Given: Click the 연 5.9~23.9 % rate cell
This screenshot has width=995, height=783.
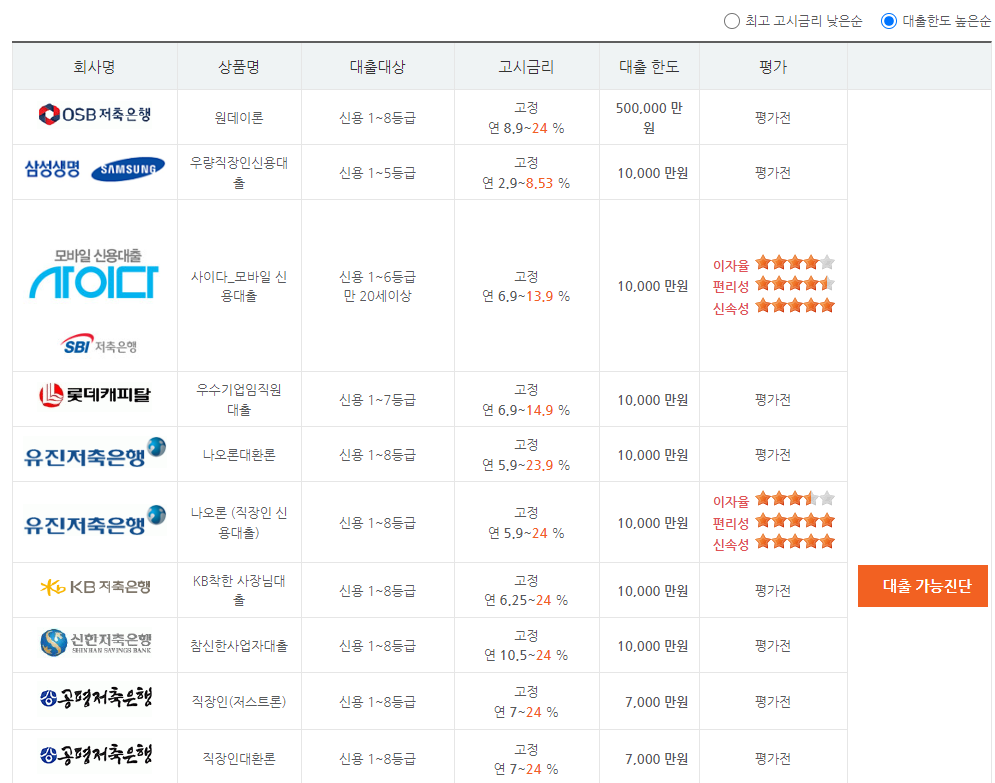Looking at the screenshot, I should coord(526,455).
